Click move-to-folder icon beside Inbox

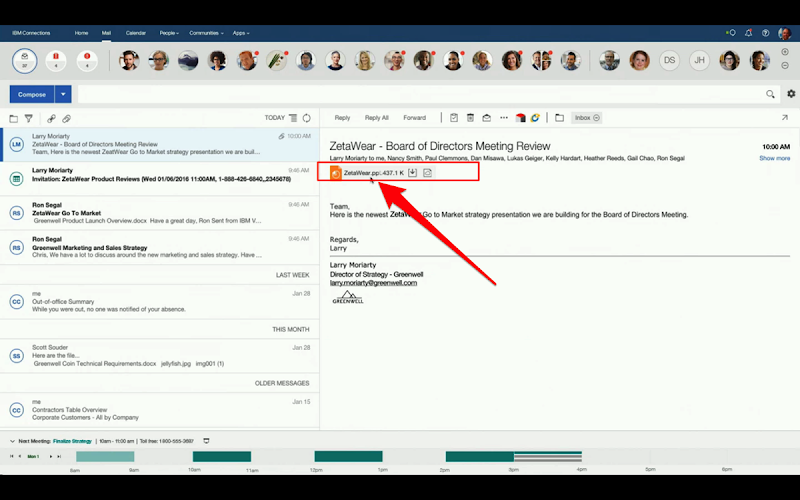coord(560,118)
